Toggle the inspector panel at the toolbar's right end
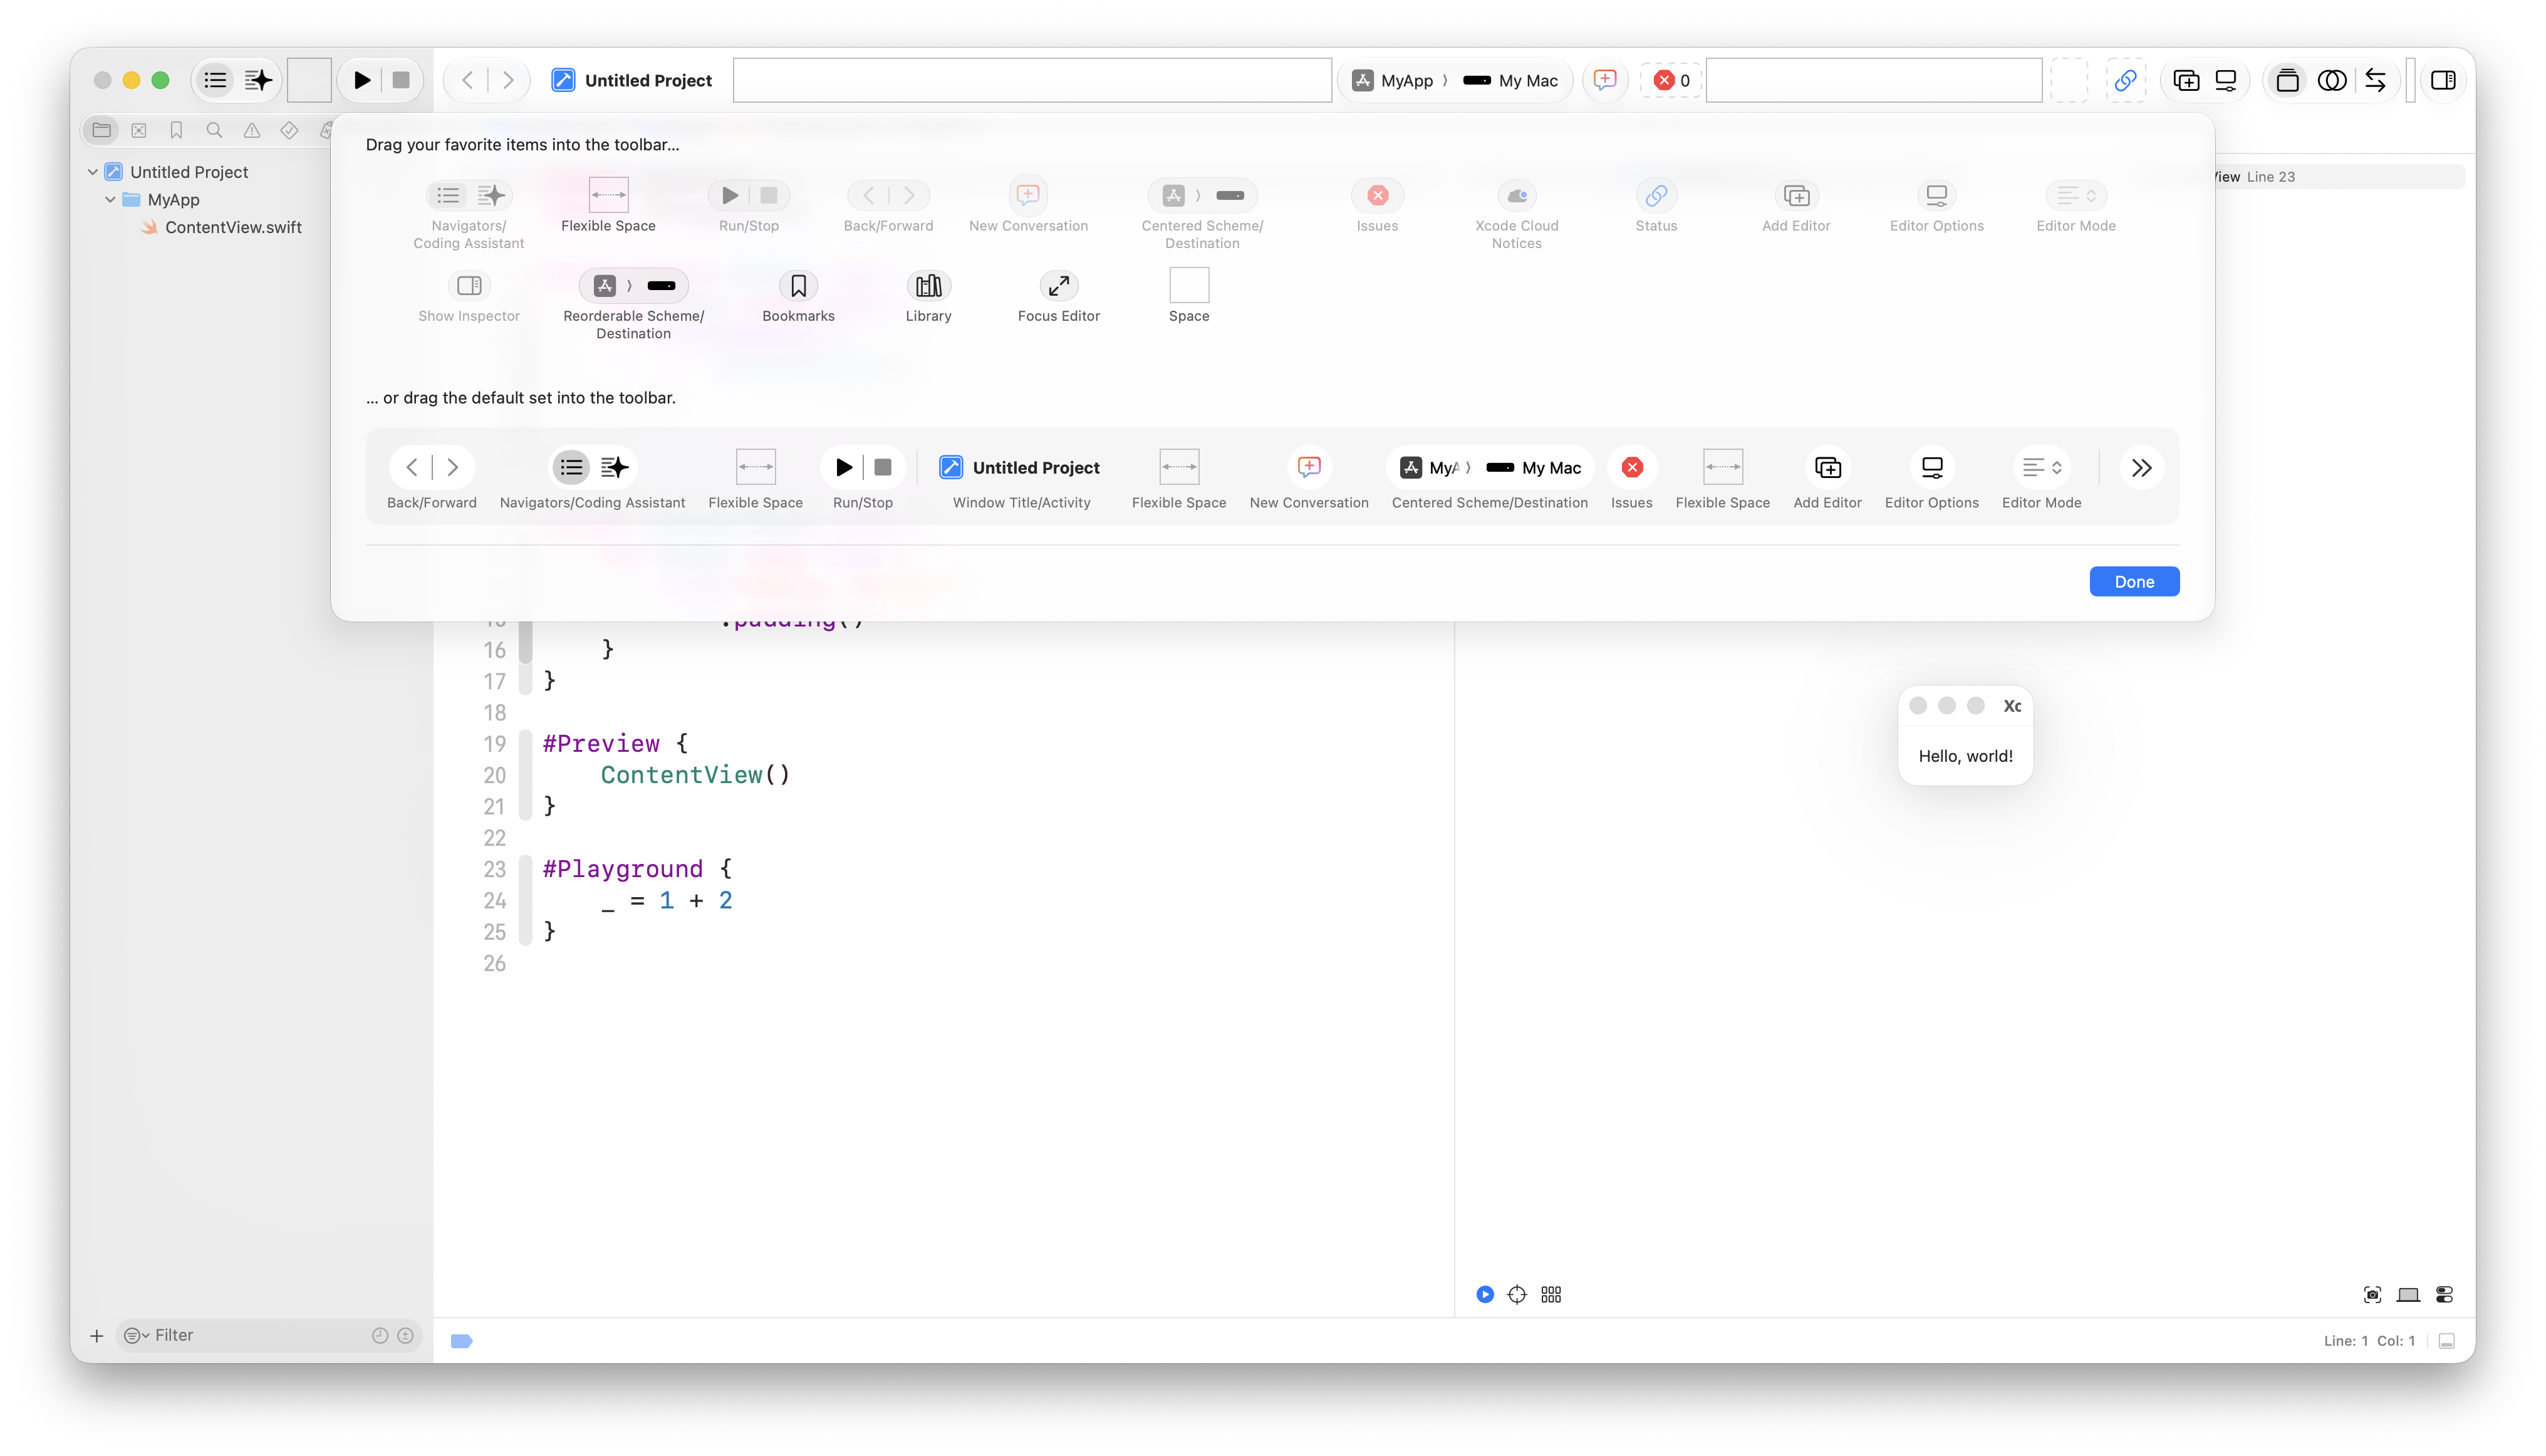Image resolution: width=2546 pixels, height=1456 pixels. (x=2442, y=80)
